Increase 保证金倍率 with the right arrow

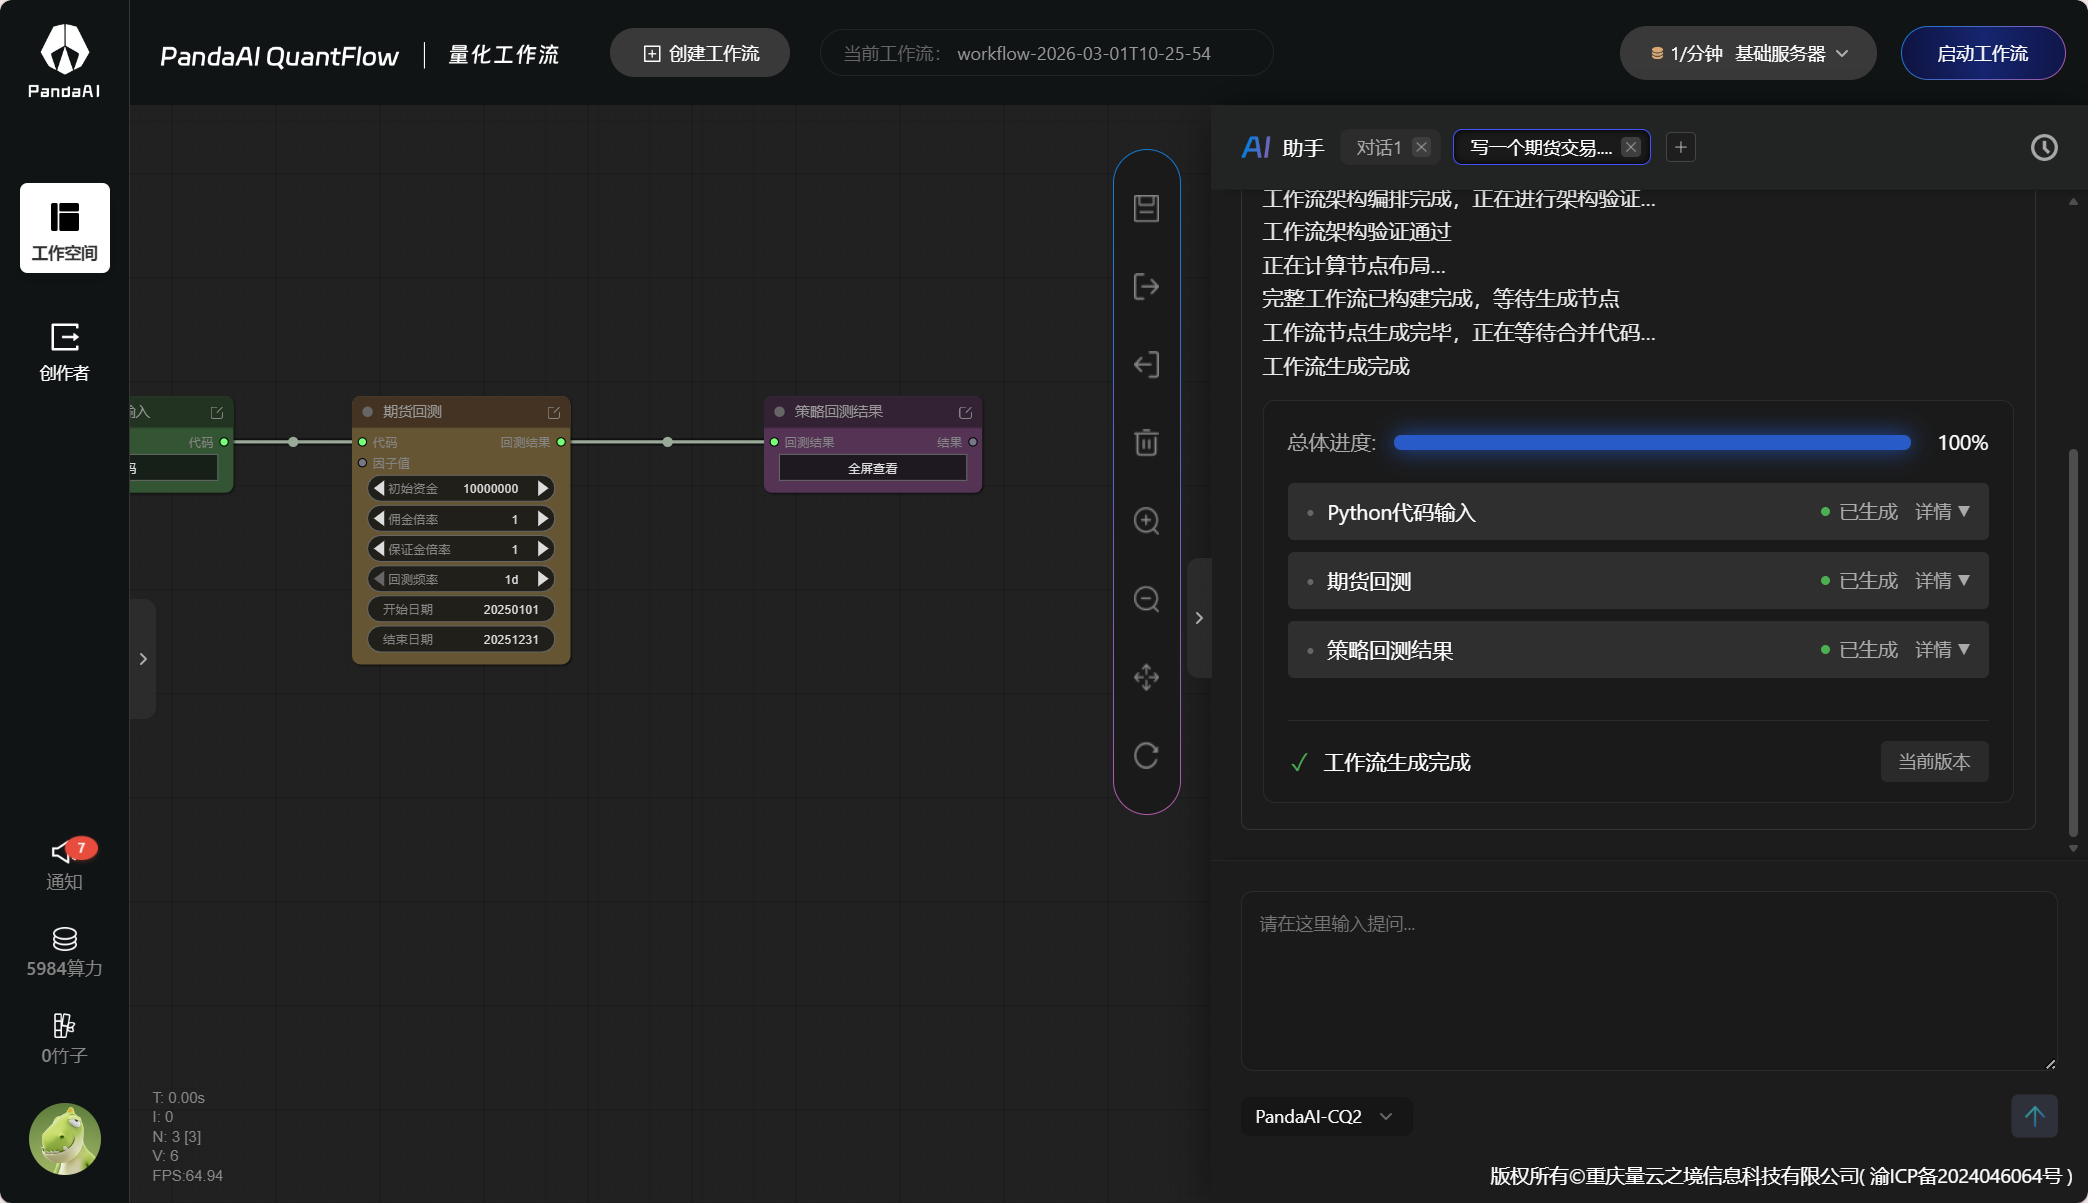coord(543,548)
